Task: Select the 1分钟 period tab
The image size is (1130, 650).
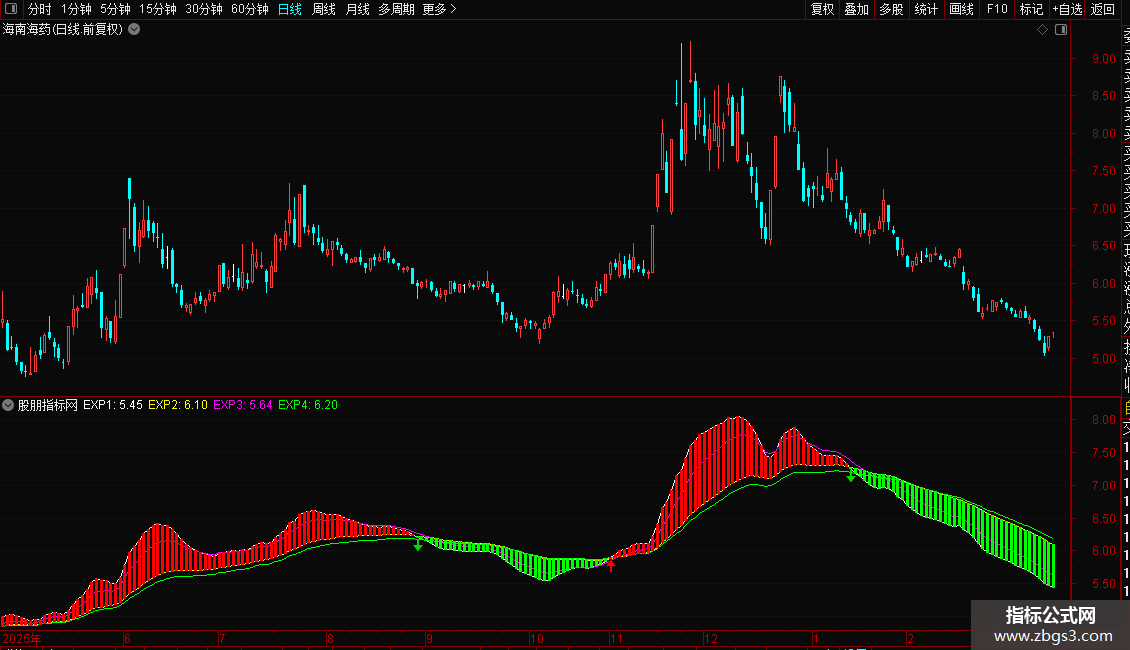Action: tap(76, 9)
